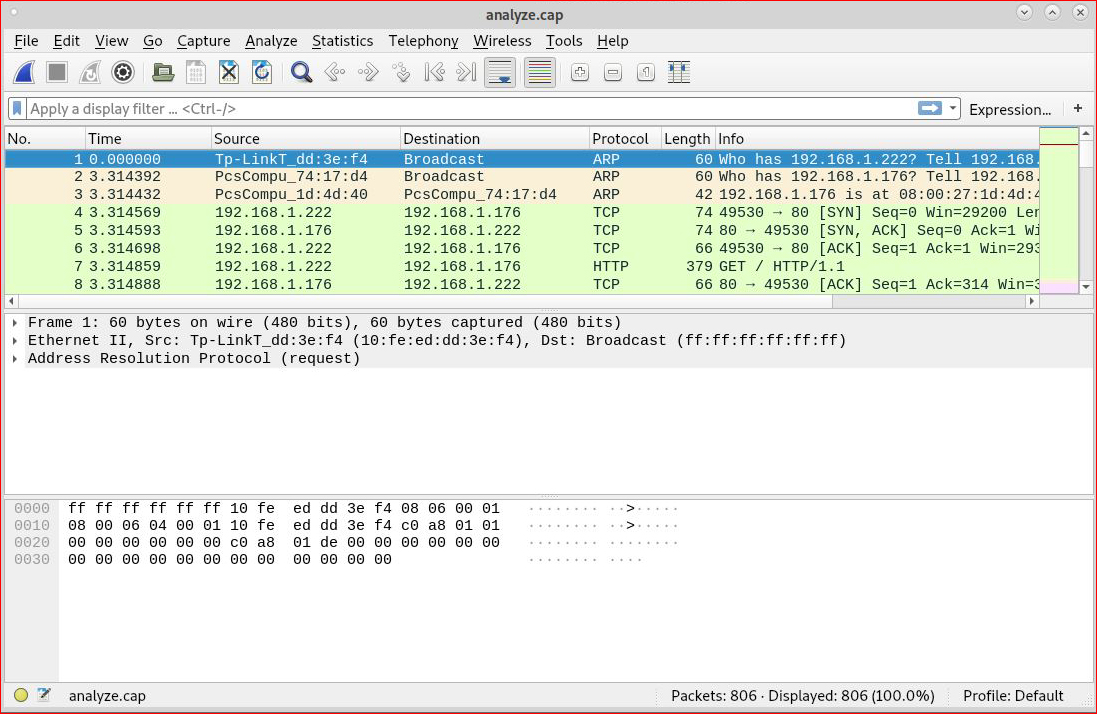The image size is (1097, 714).
Task: Sort packets by the Time column
Action: click(x=148, y=138)
